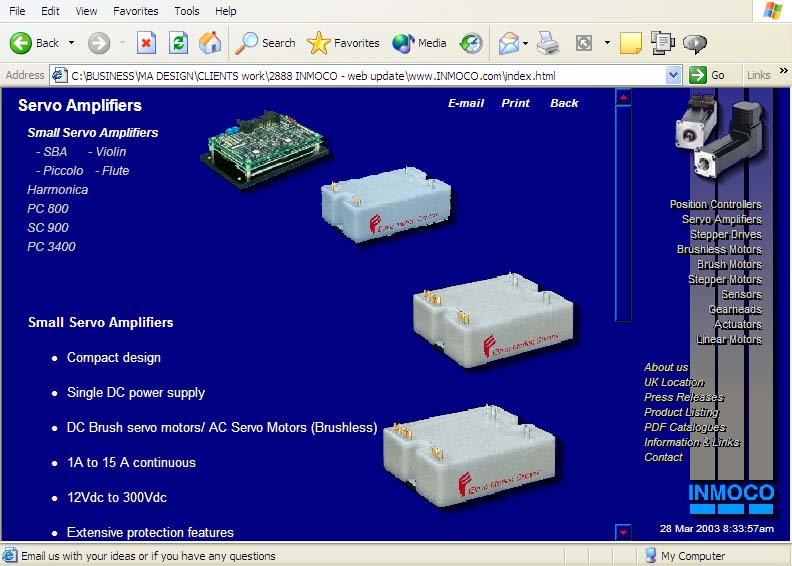Open the PDF Catalogues page
Viewport: 792px width, 566px height.
click(685, 428)
